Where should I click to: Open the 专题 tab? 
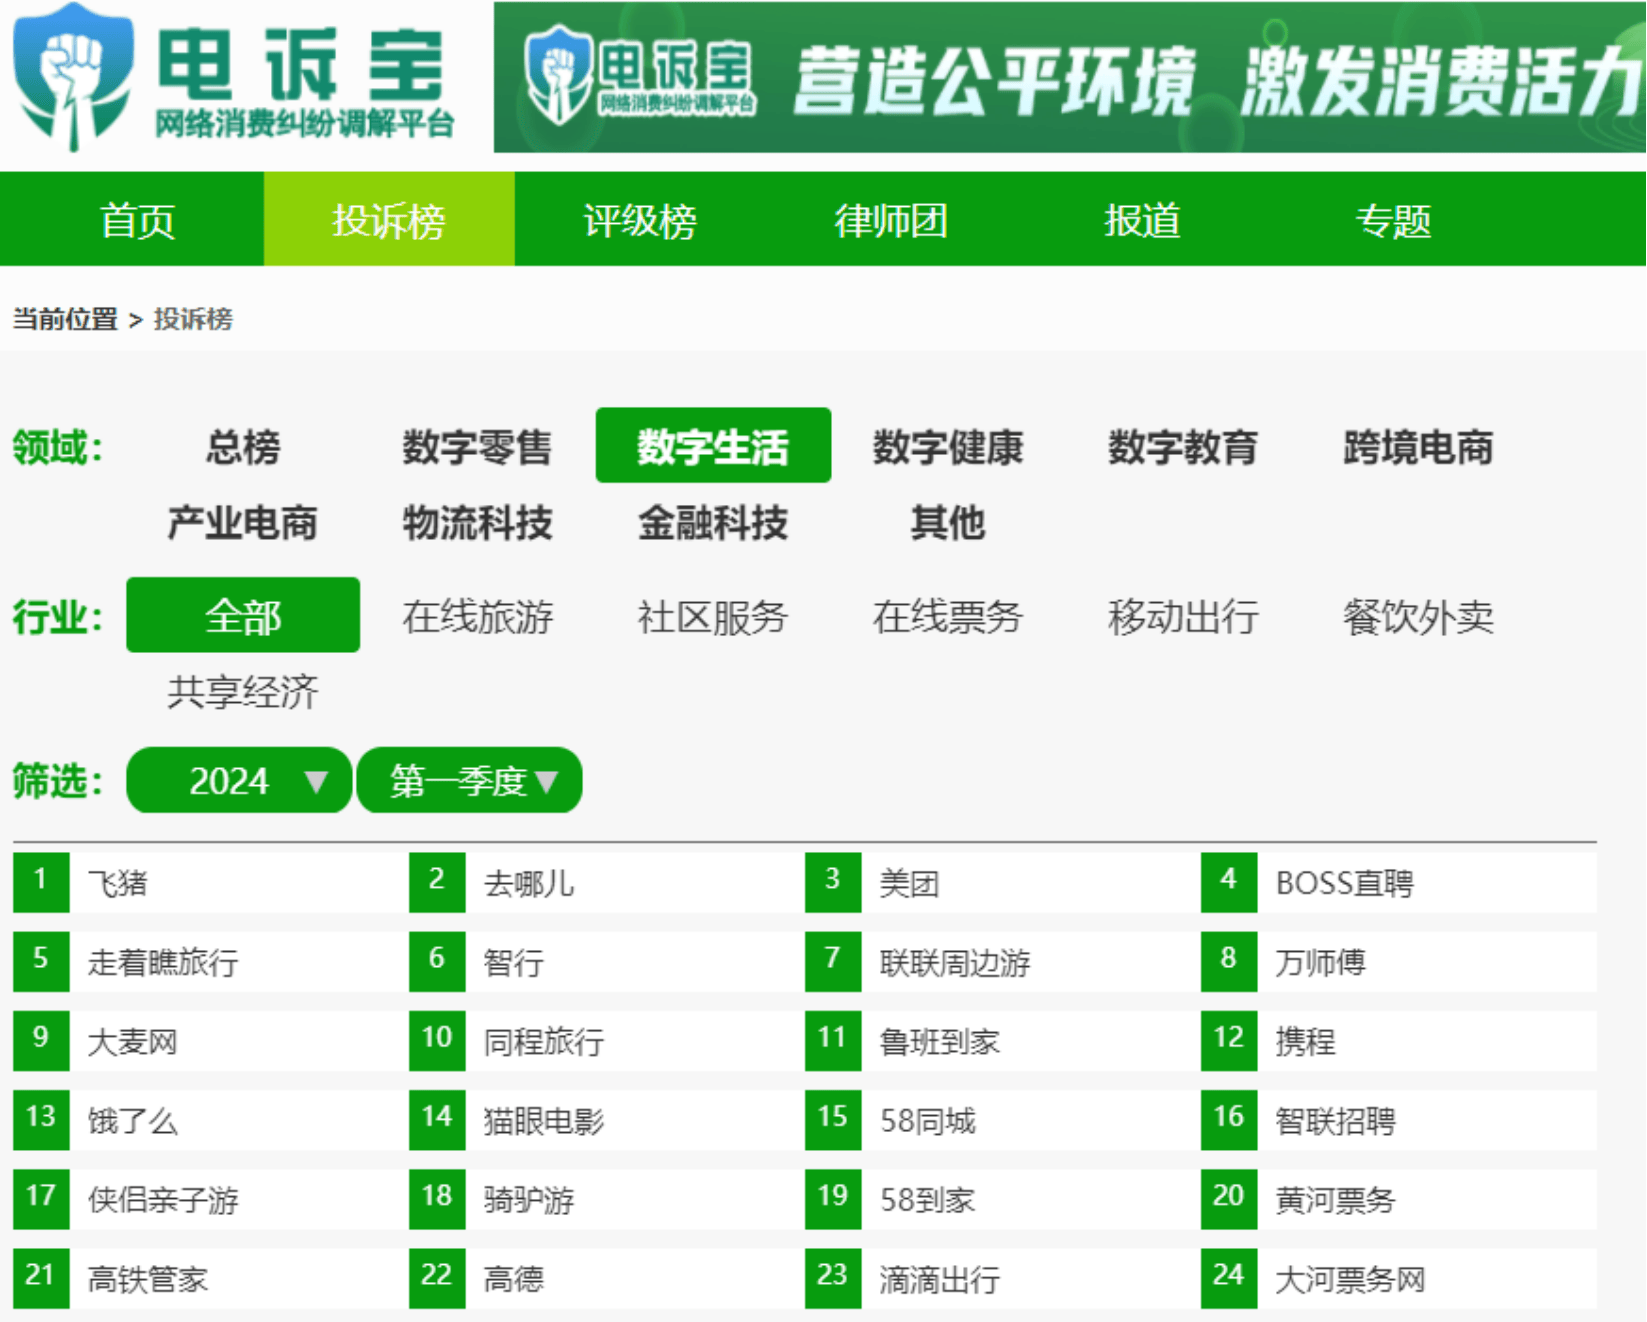(1393, 220)
